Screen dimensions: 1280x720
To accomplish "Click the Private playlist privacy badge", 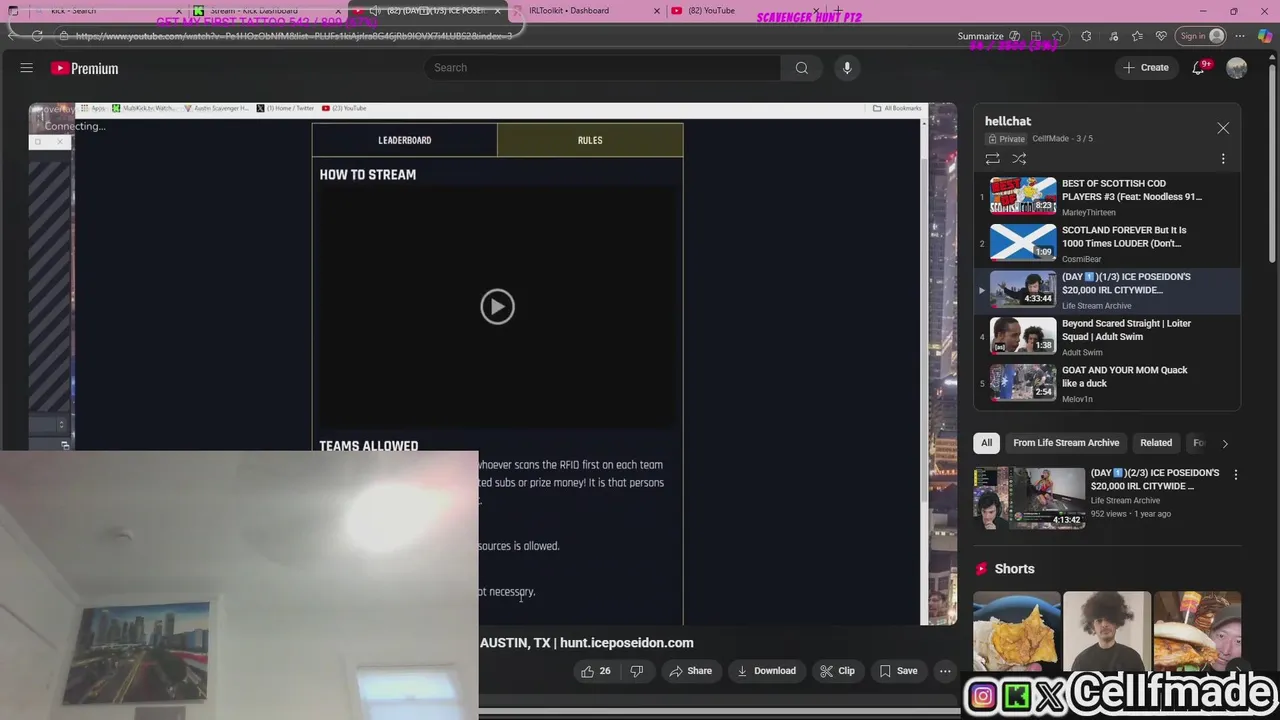I will click(x=1007, y=139).
